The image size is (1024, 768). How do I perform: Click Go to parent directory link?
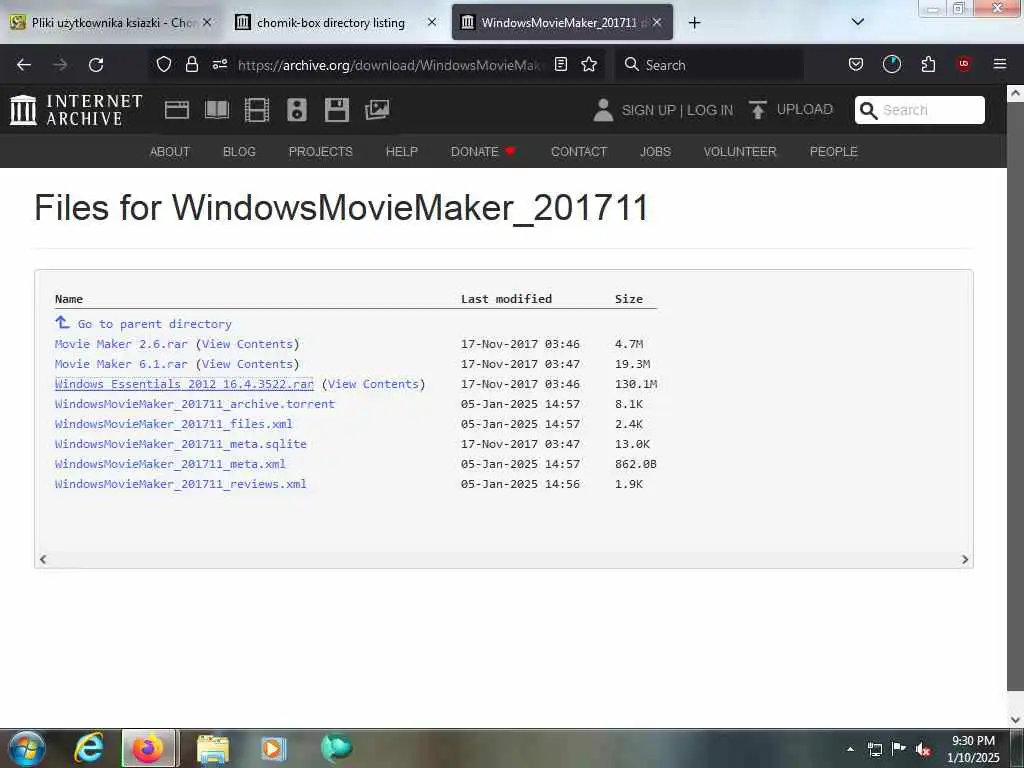(154, 324)
